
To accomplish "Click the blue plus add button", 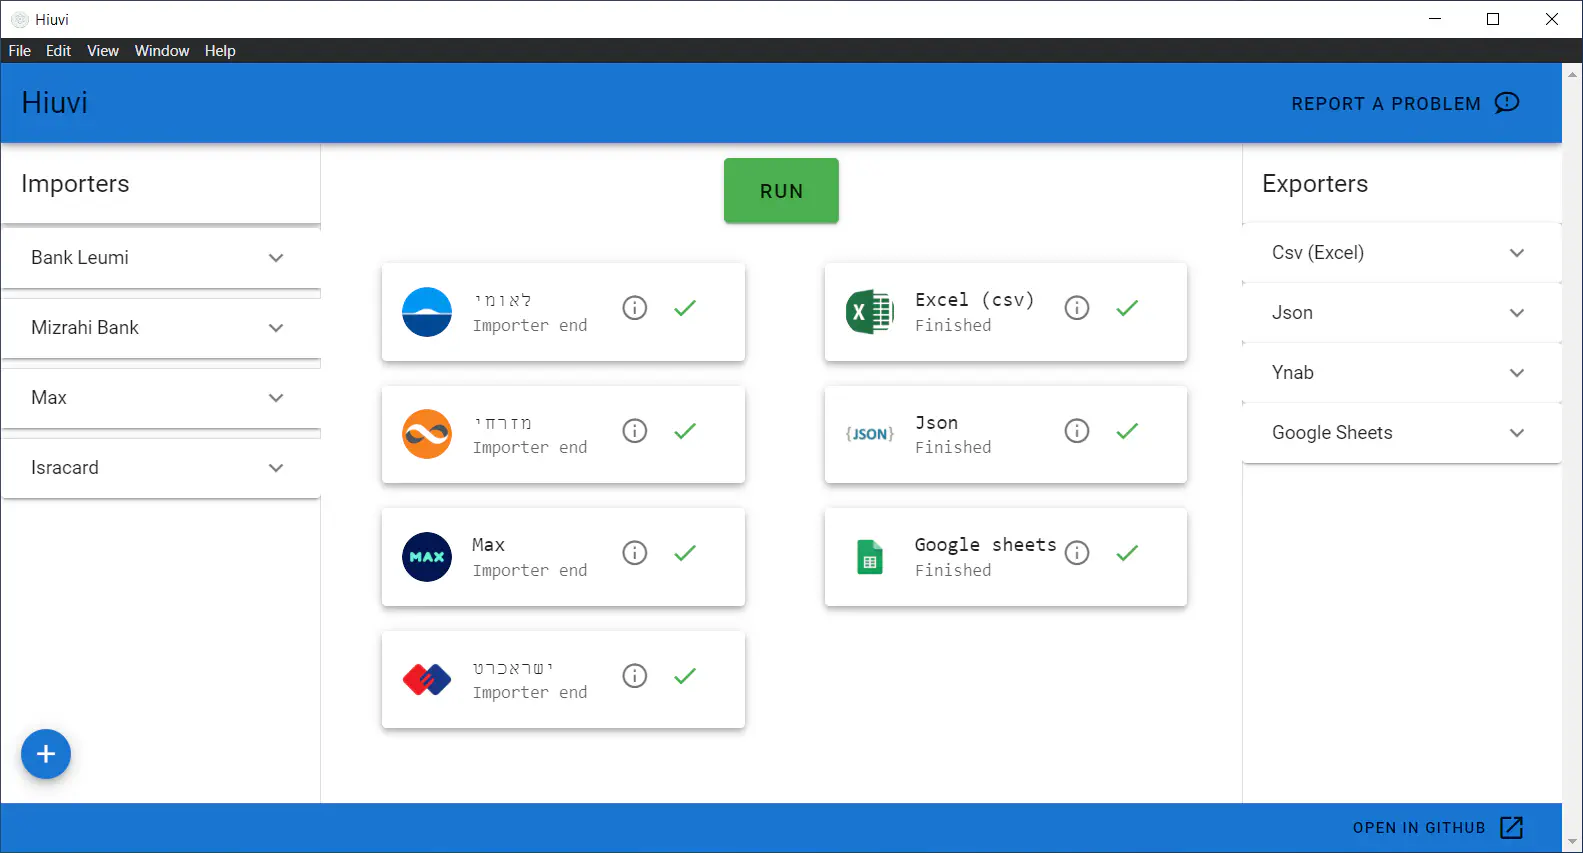I will click(x=46, y=754).
